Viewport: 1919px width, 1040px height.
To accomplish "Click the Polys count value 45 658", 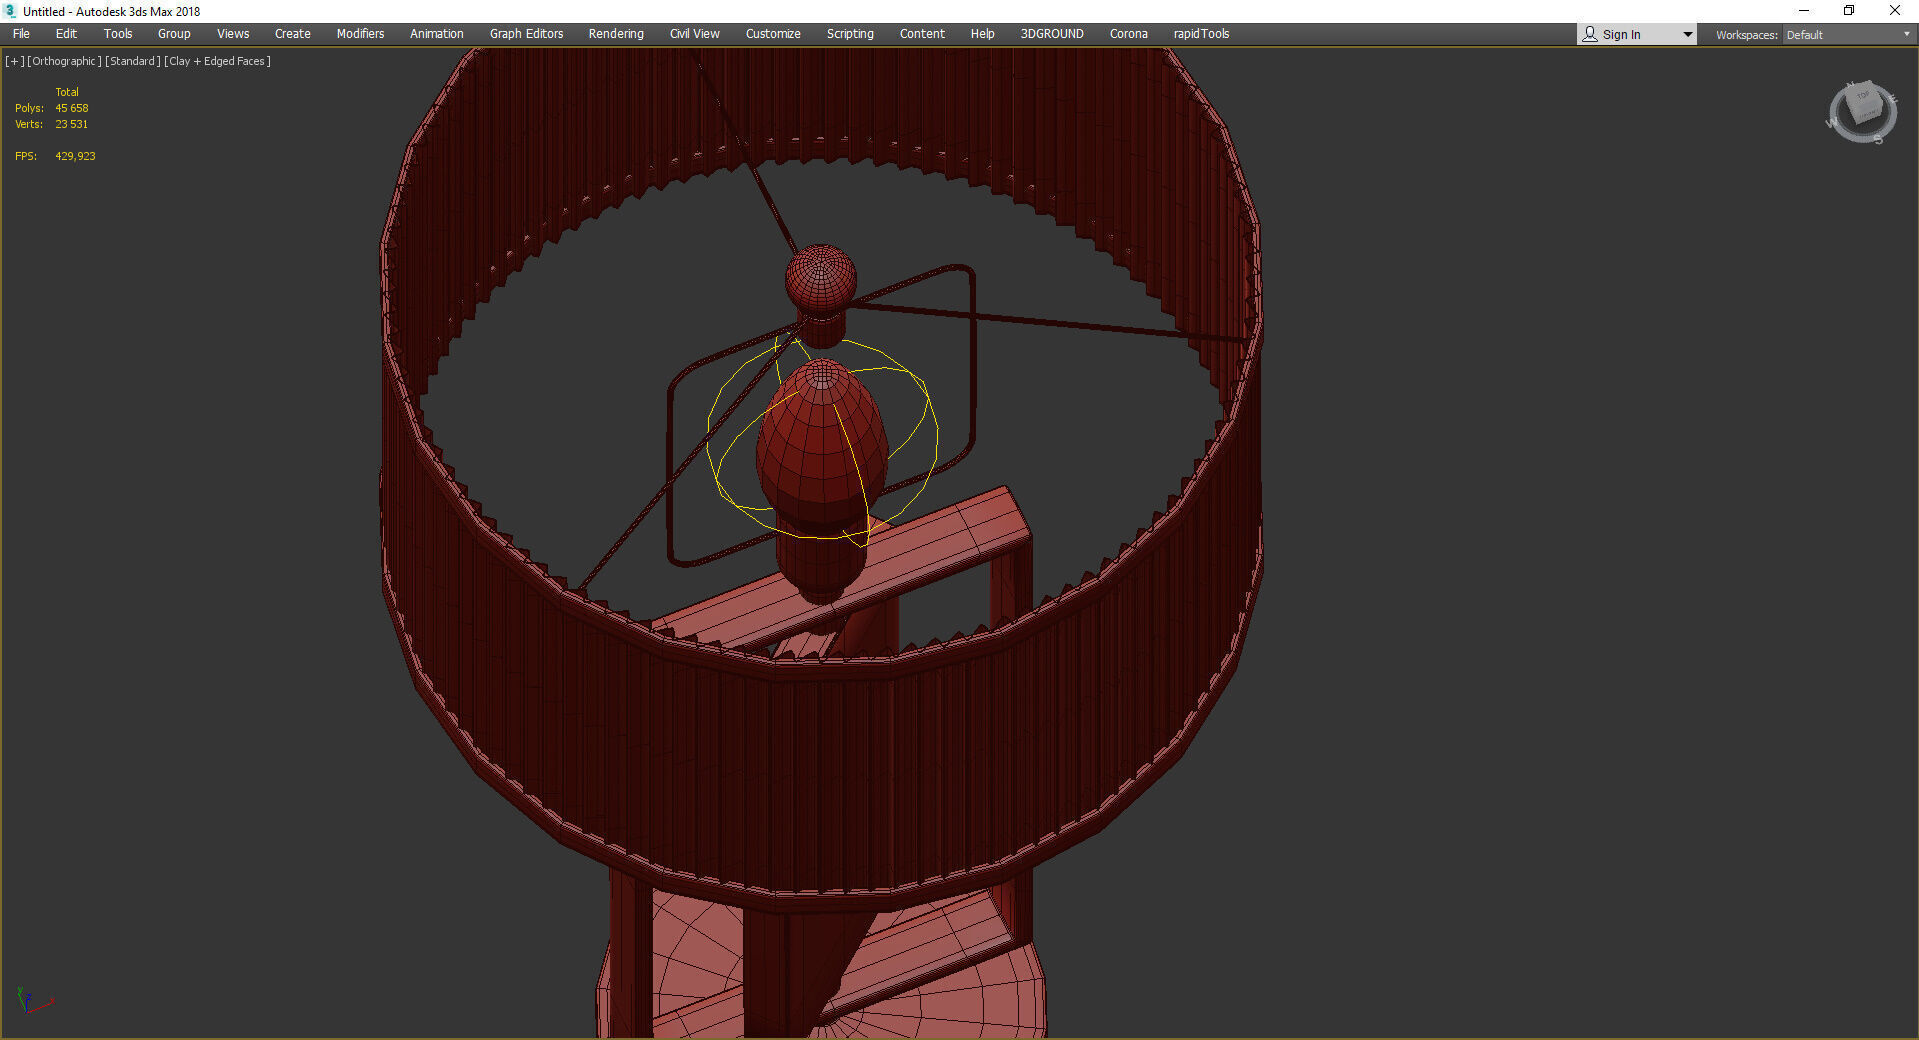I will (x=72, y=108).
